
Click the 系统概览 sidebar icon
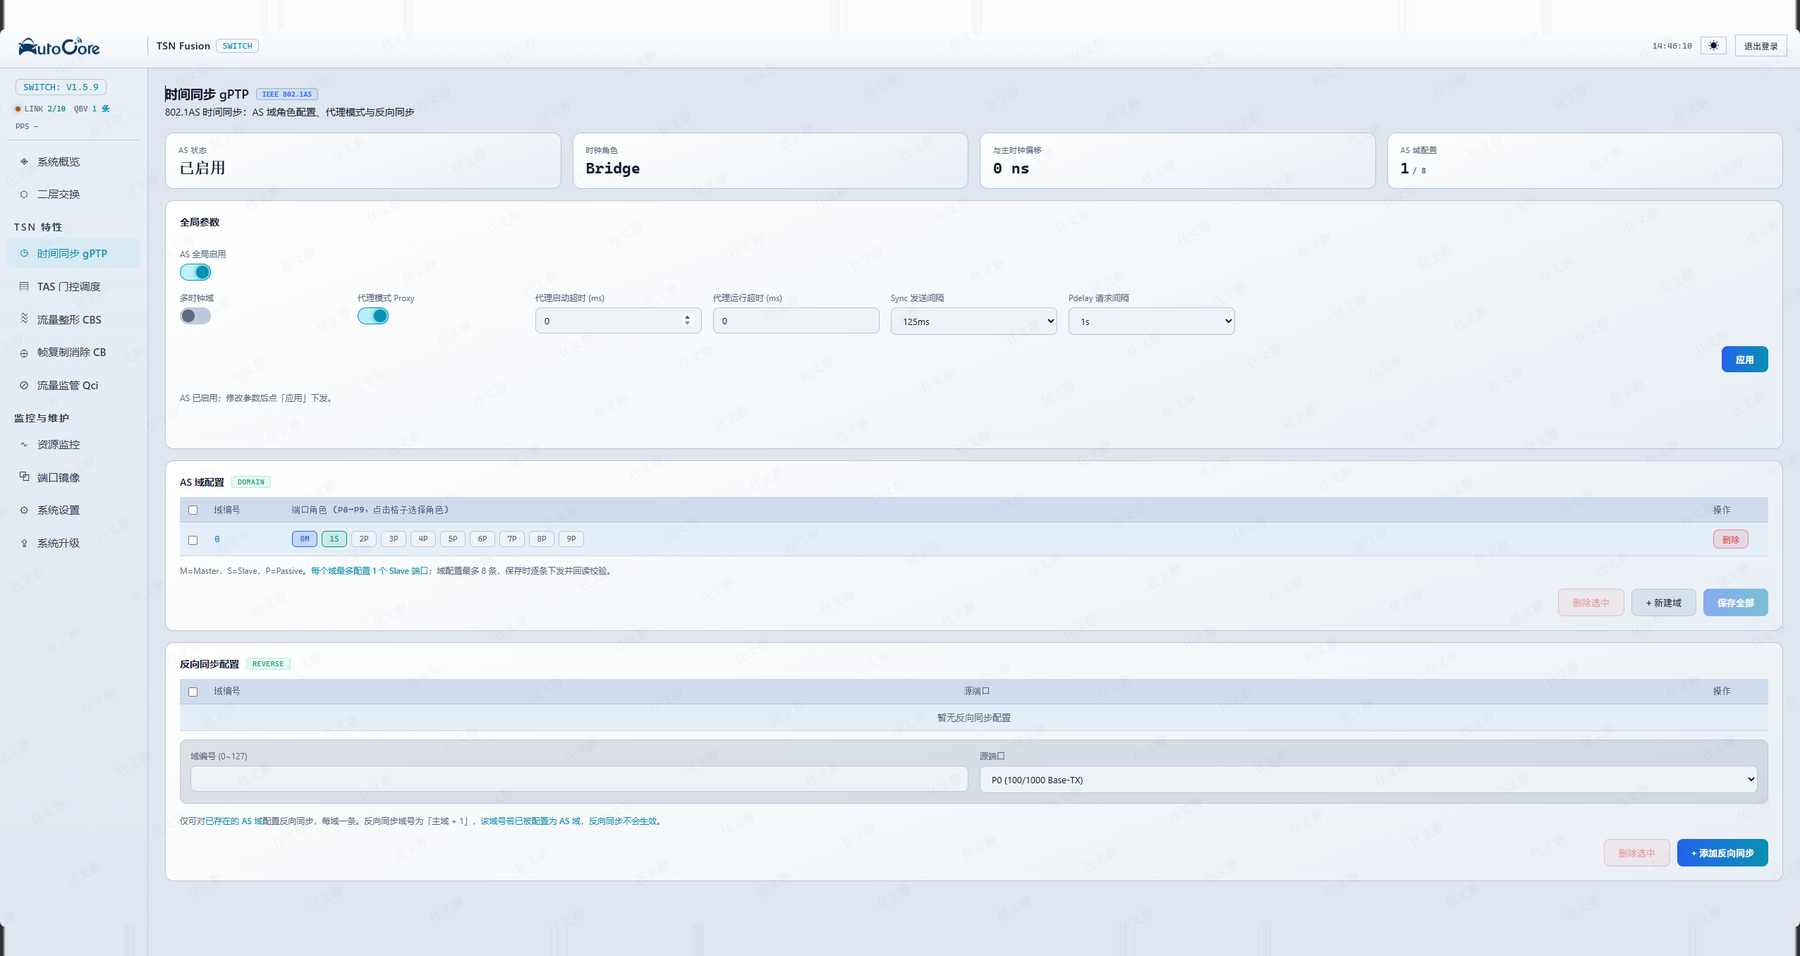click(24, 161)
